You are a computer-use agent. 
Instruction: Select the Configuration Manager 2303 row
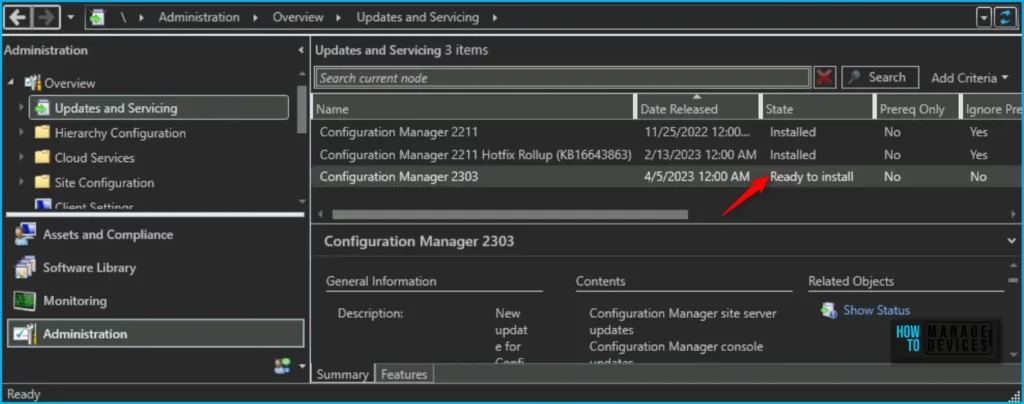(667, 176)
